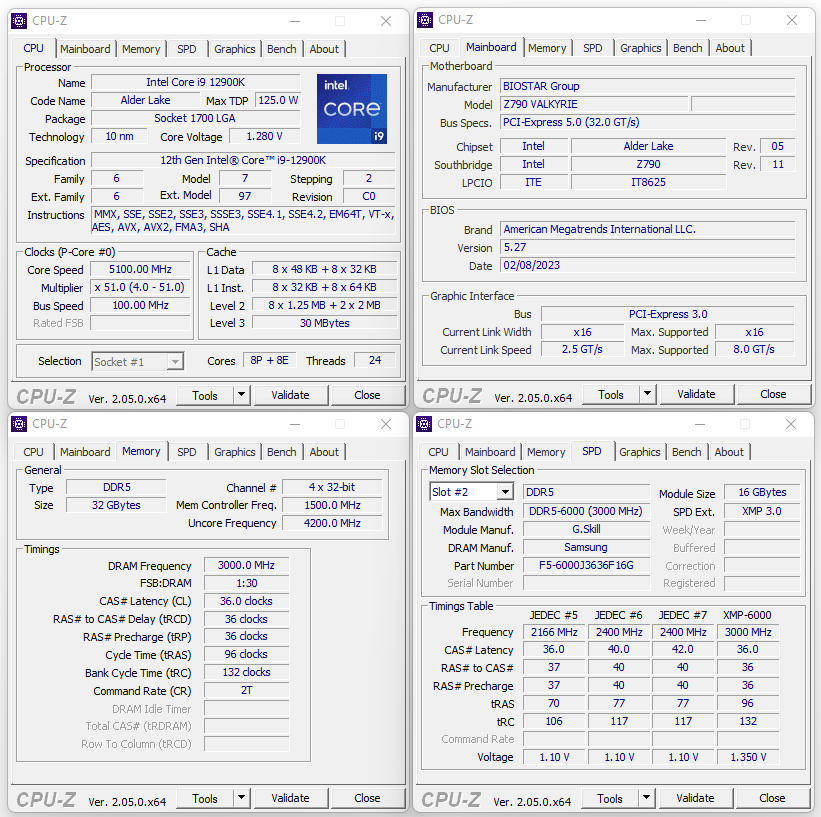Viewport: 821px width, 817px height.
Task: Click Validate button in the CPU window
Action: (x=291, y=395)
